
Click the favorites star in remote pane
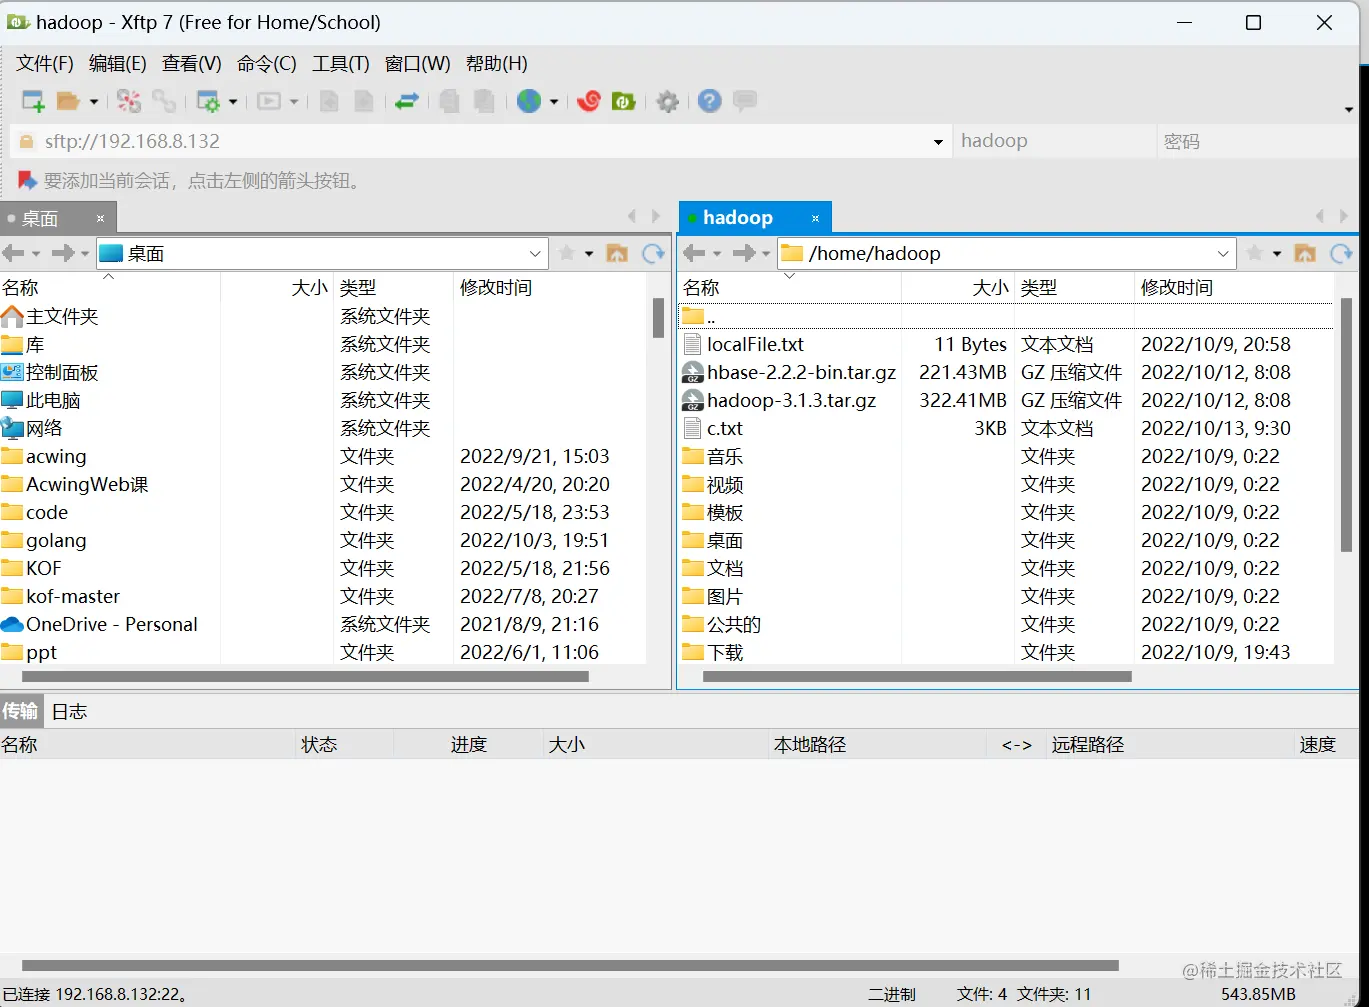1255,254
